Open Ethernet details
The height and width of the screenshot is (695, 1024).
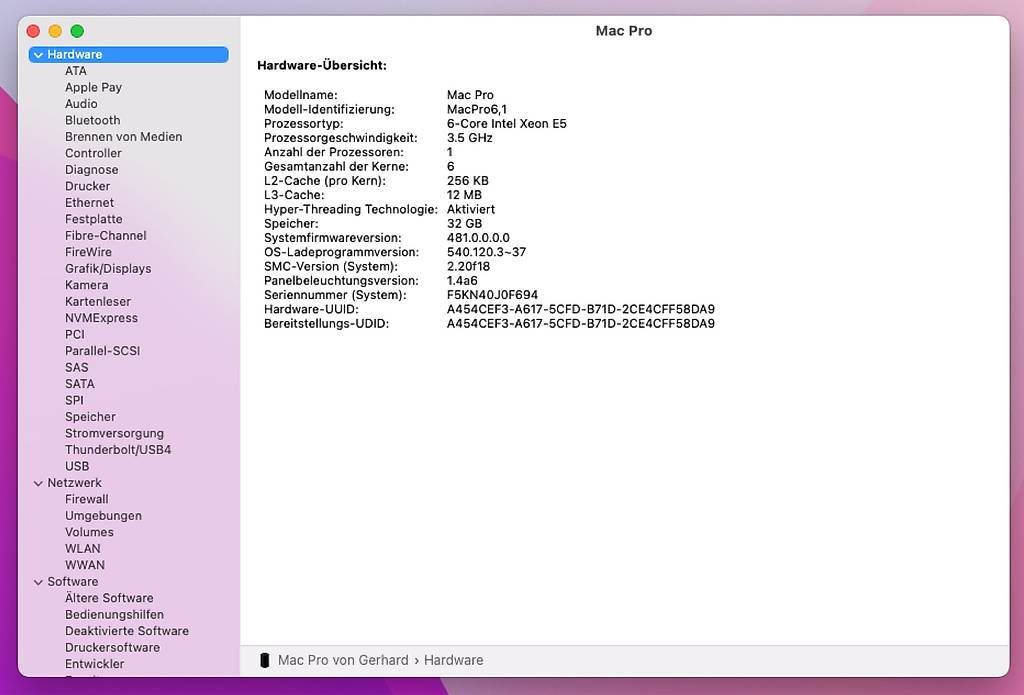(x=89, y=202)
